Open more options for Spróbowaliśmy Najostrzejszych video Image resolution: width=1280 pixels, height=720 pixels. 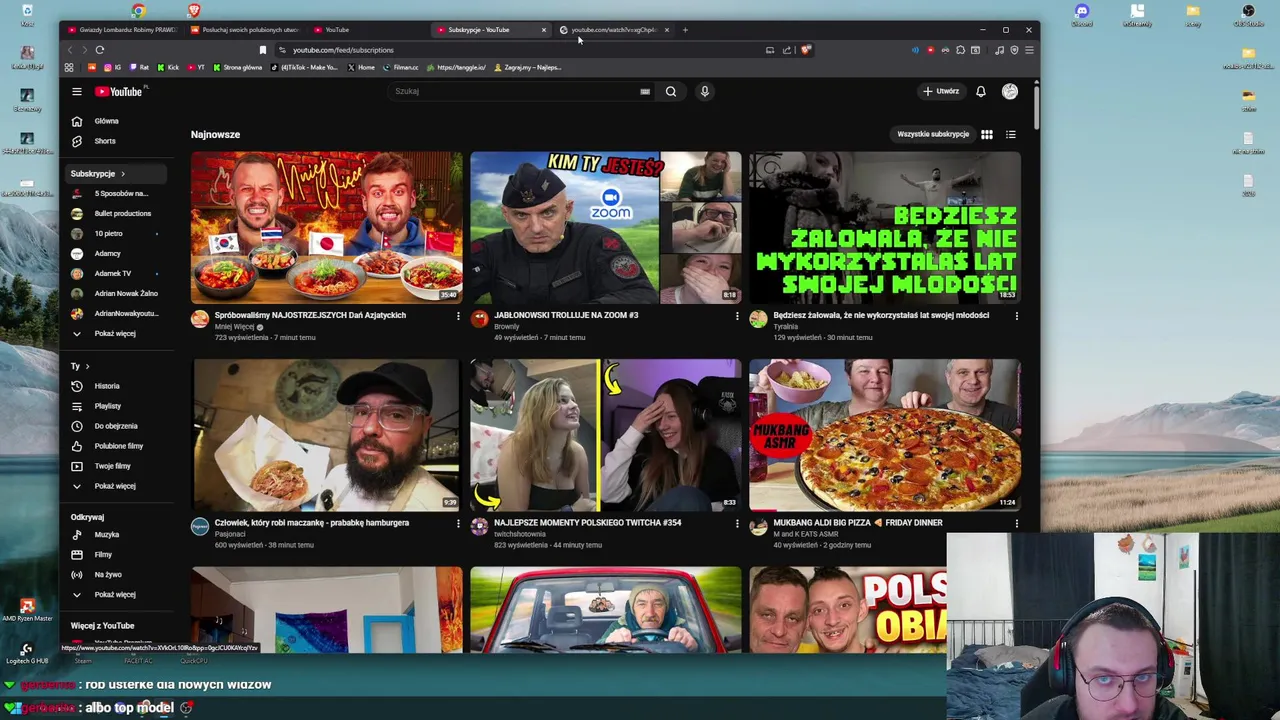coord(458,316)
